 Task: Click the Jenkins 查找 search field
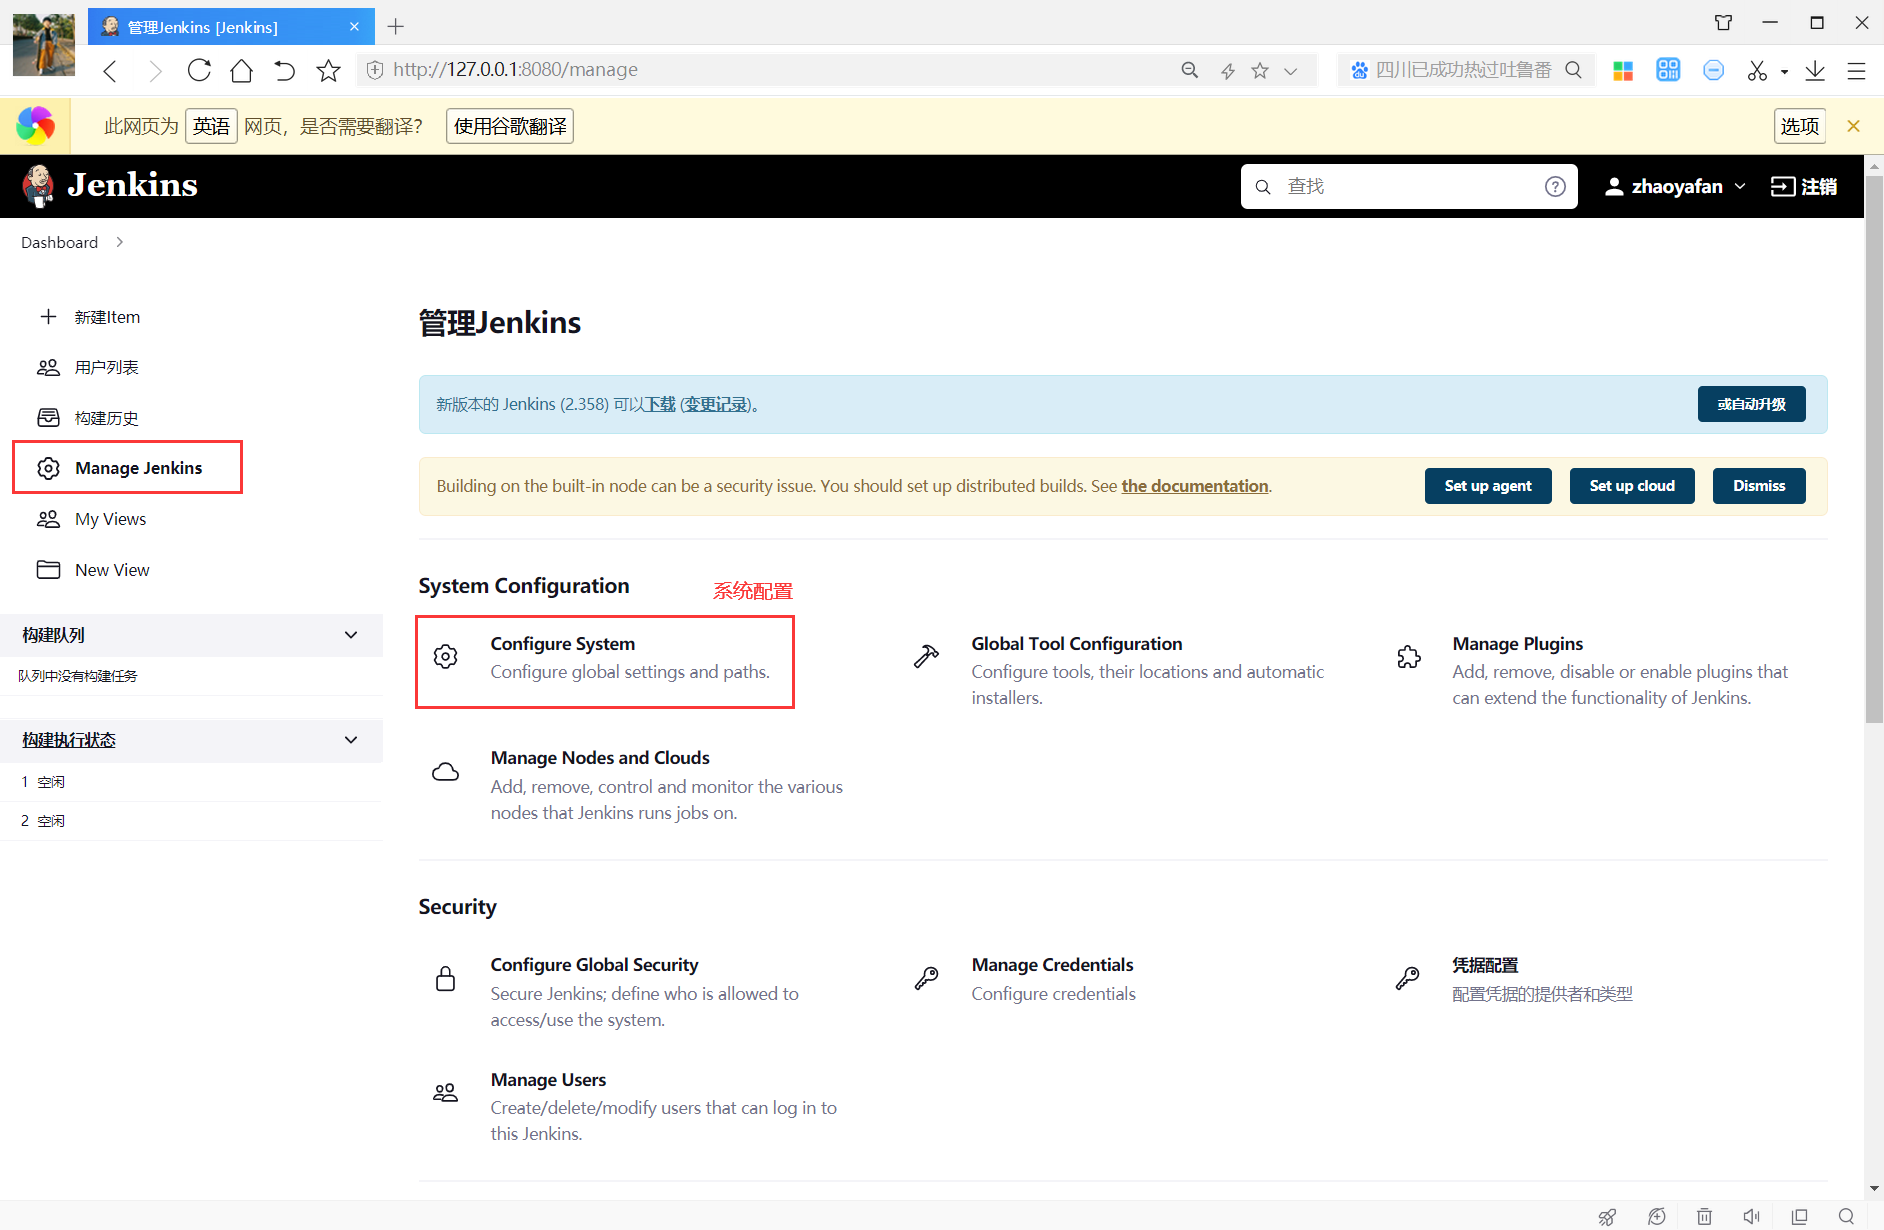pos(1409,186)
